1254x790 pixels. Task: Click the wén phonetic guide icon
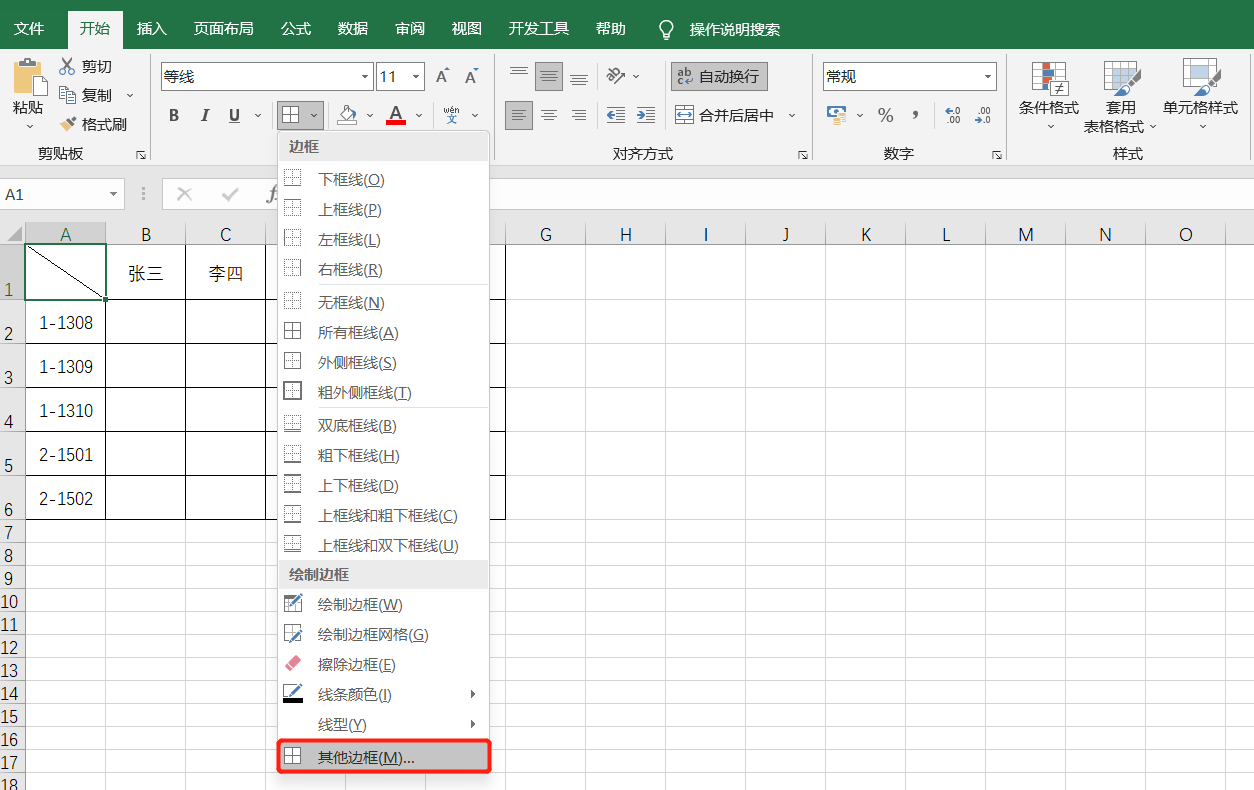click(451, 115)
